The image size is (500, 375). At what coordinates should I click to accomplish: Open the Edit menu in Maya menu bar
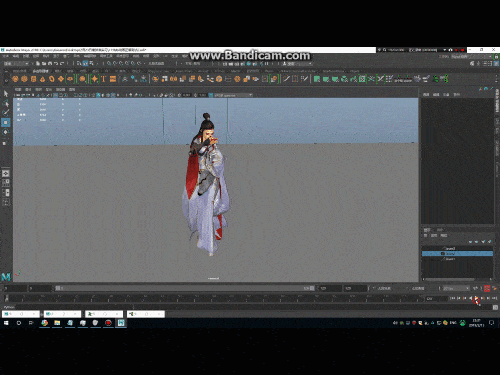point(16,57)
